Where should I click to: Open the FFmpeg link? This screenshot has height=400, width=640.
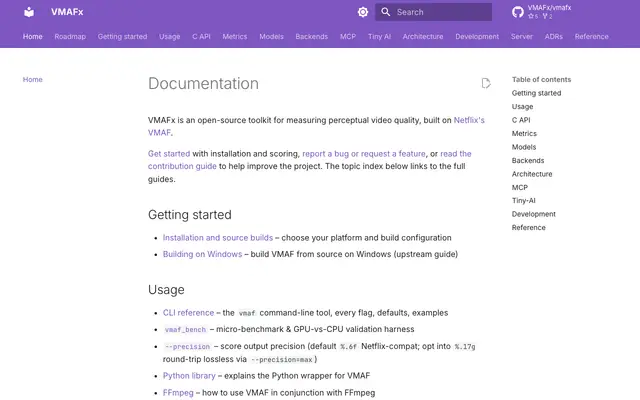pos(178,393)
